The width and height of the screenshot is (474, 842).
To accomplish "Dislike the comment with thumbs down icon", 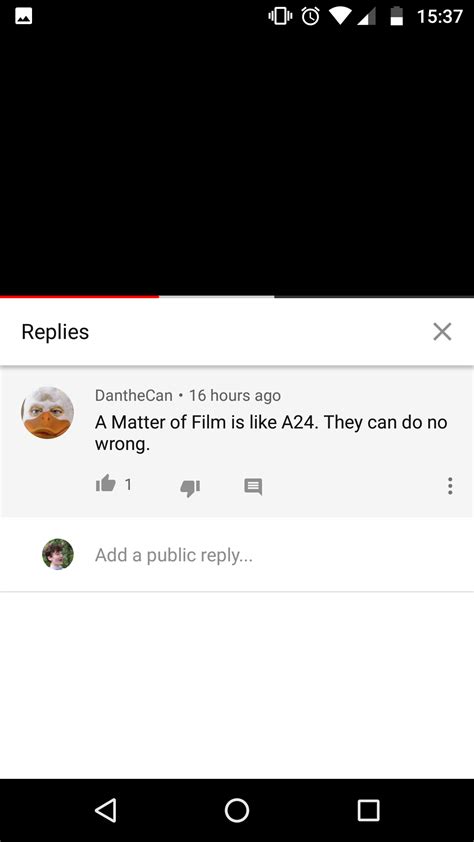I will (x=190, y=488).
